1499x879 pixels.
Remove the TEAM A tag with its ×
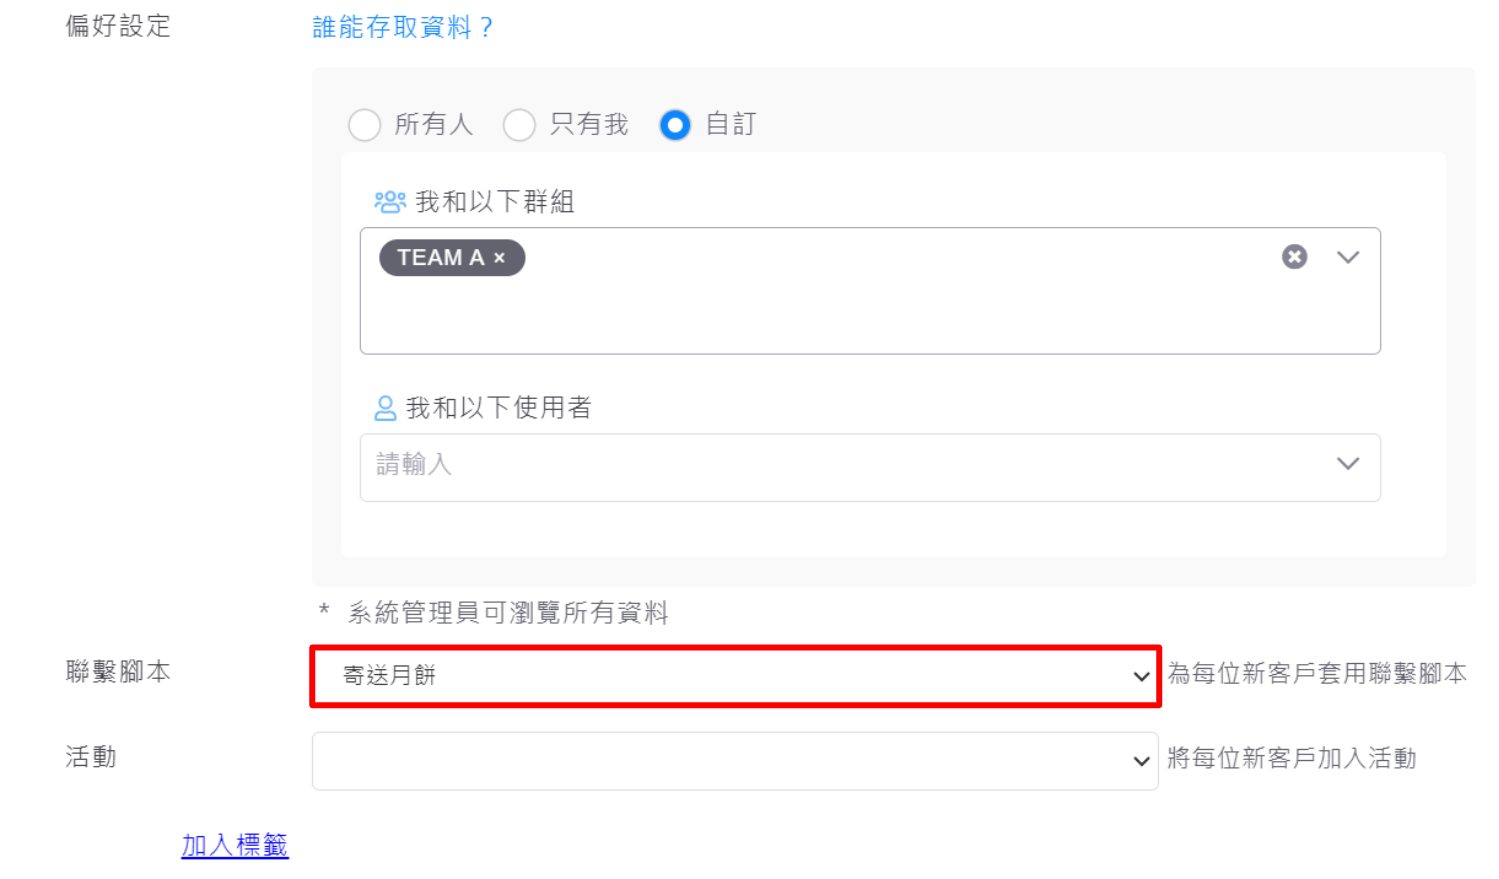coord(499,258)
